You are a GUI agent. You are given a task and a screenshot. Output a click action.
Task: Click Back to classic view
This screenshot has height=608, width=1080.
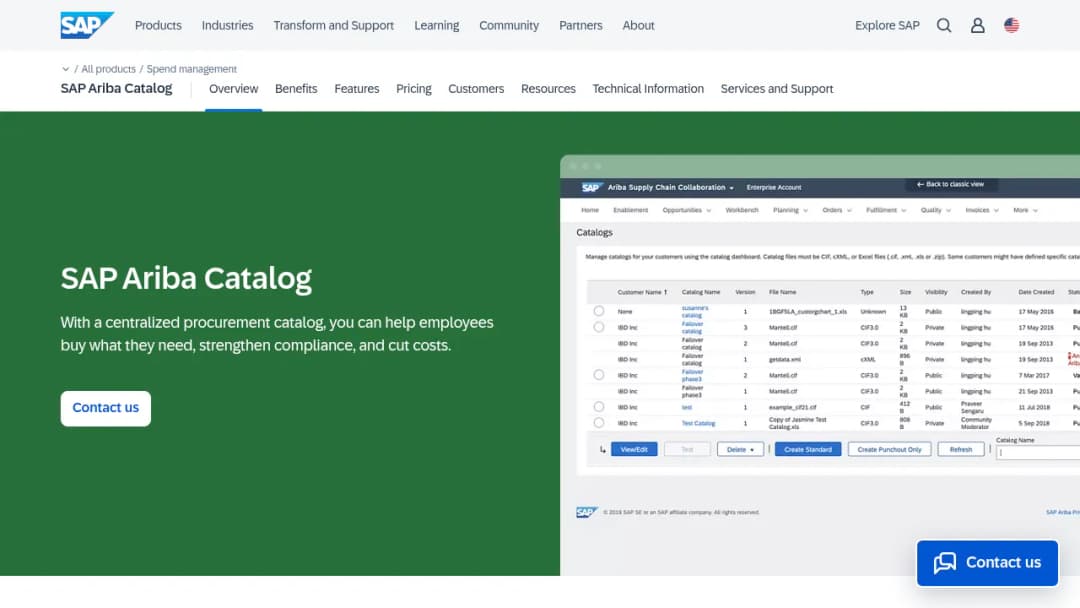[x=950, y=185]
